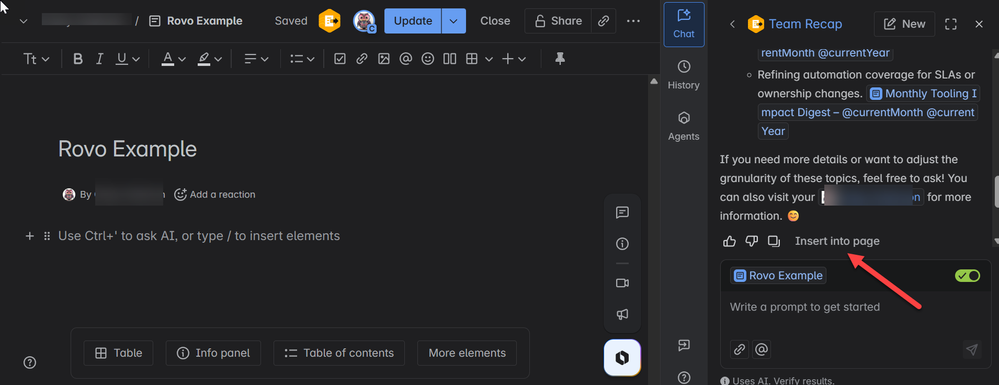The width and height of the screenshot is (999, 385).
Task: Open the Agents tab
Action: click(684, 126)
